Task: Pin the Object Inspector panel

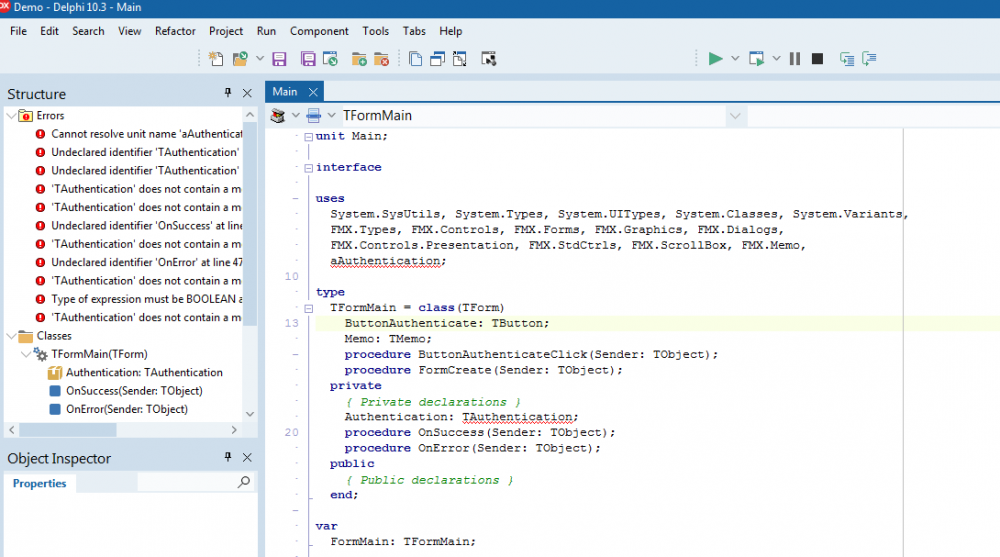Action: [228, 457]
